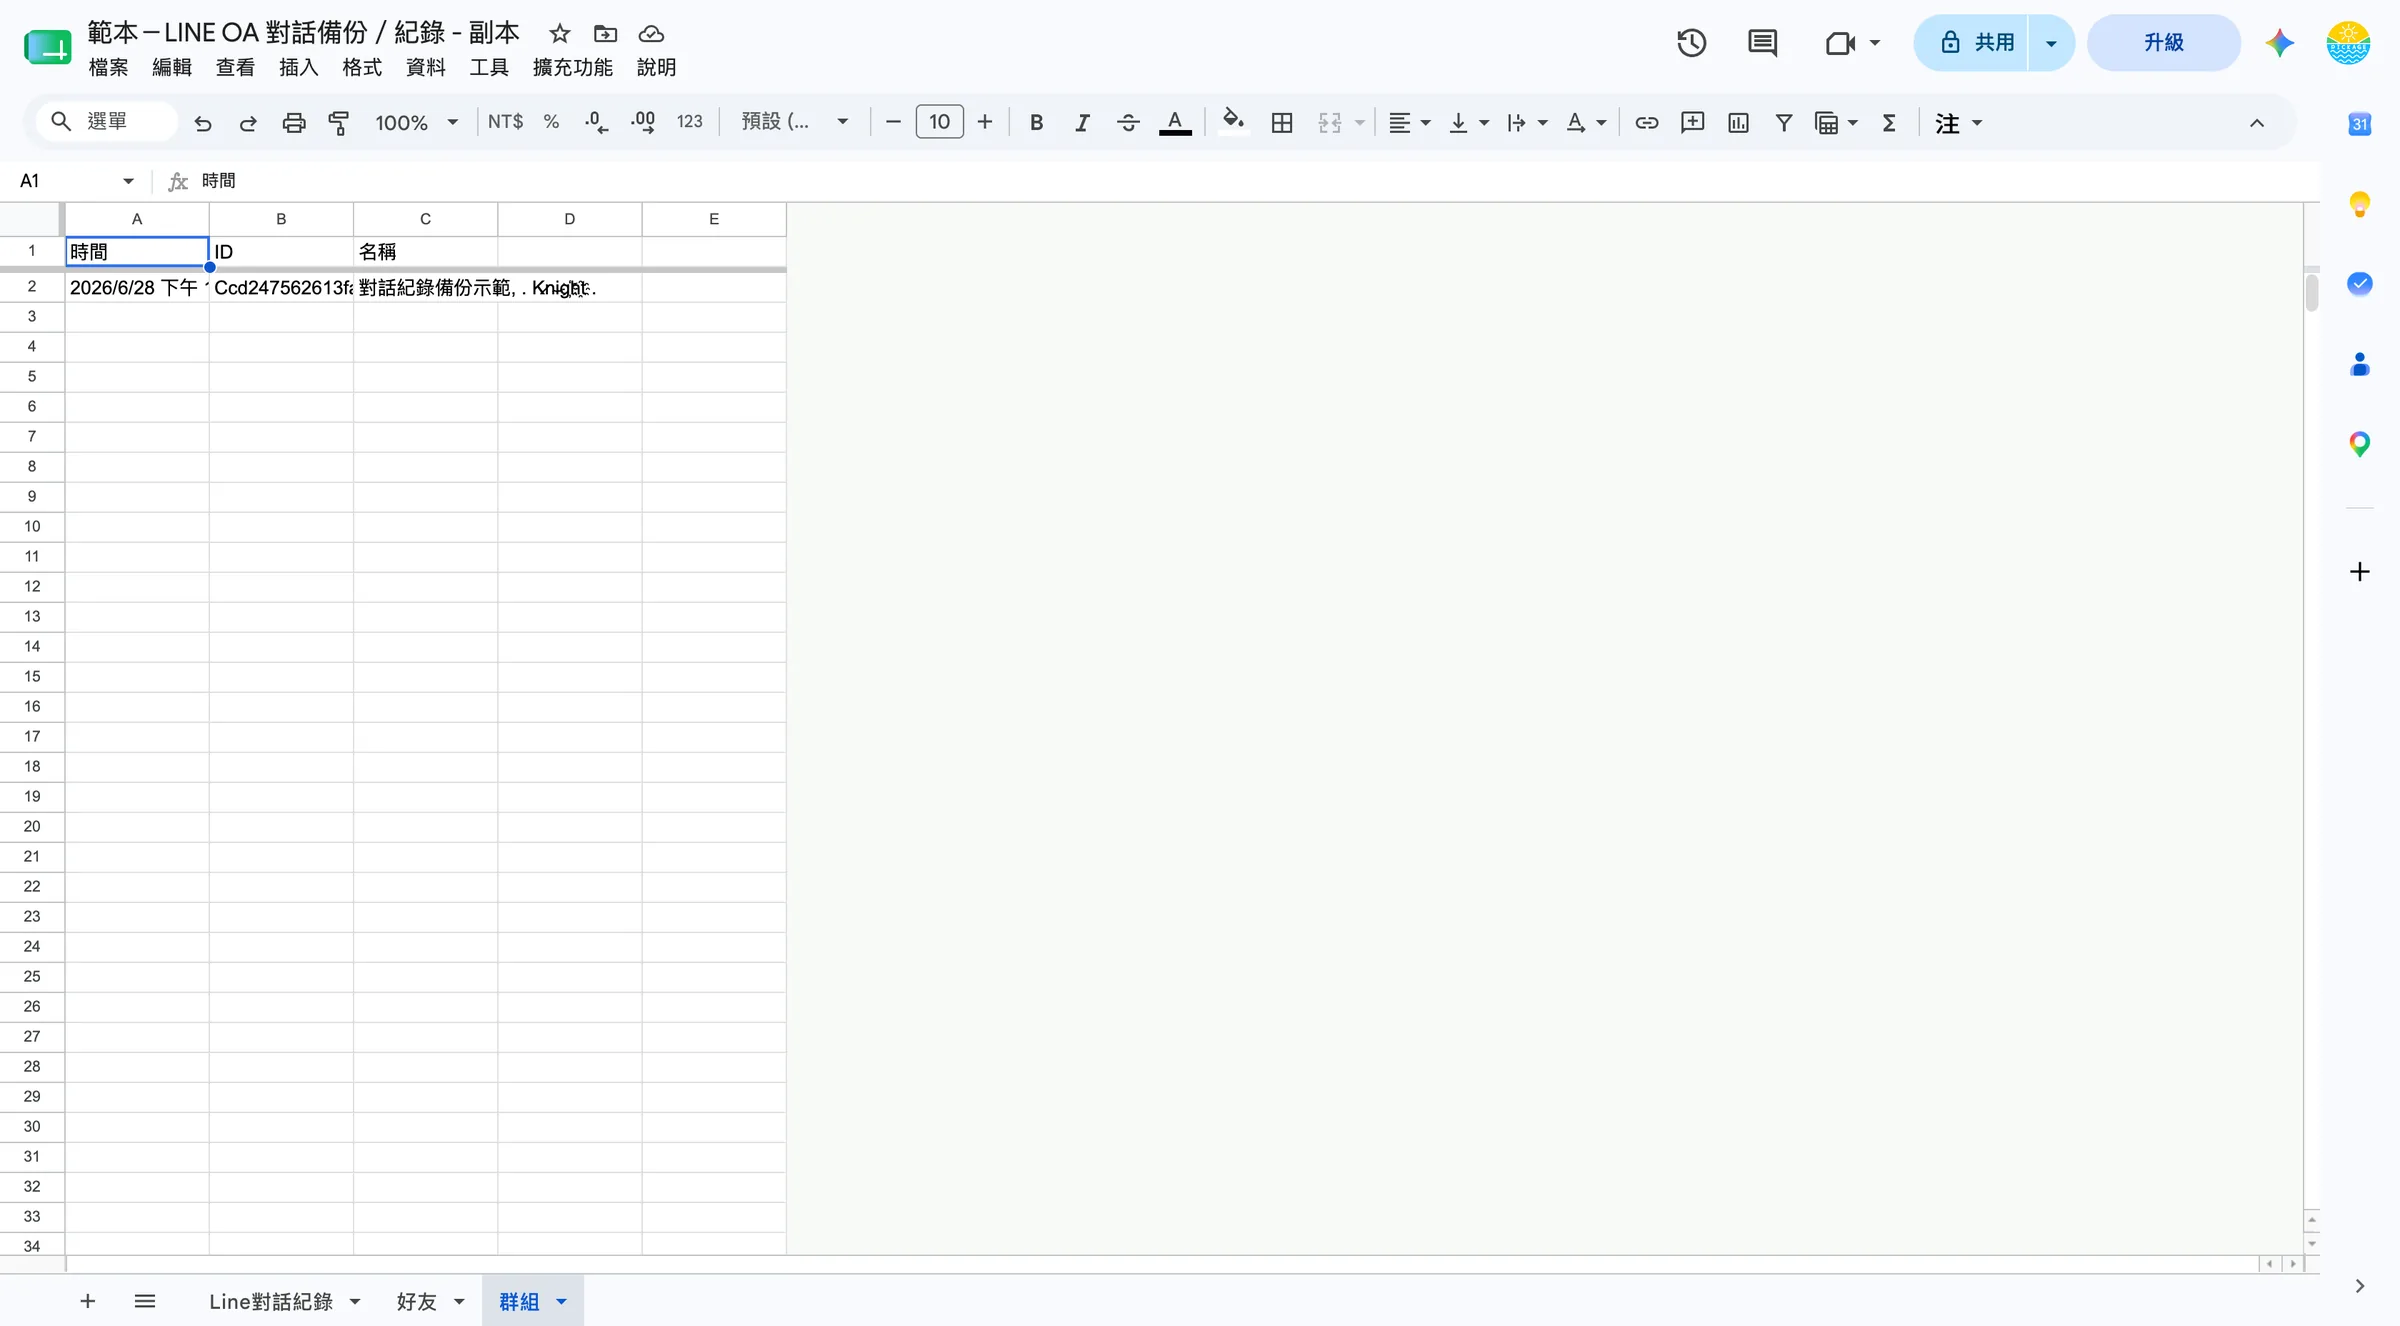Click the font size input field
2400x1326 pixels.
click(939, 122)
